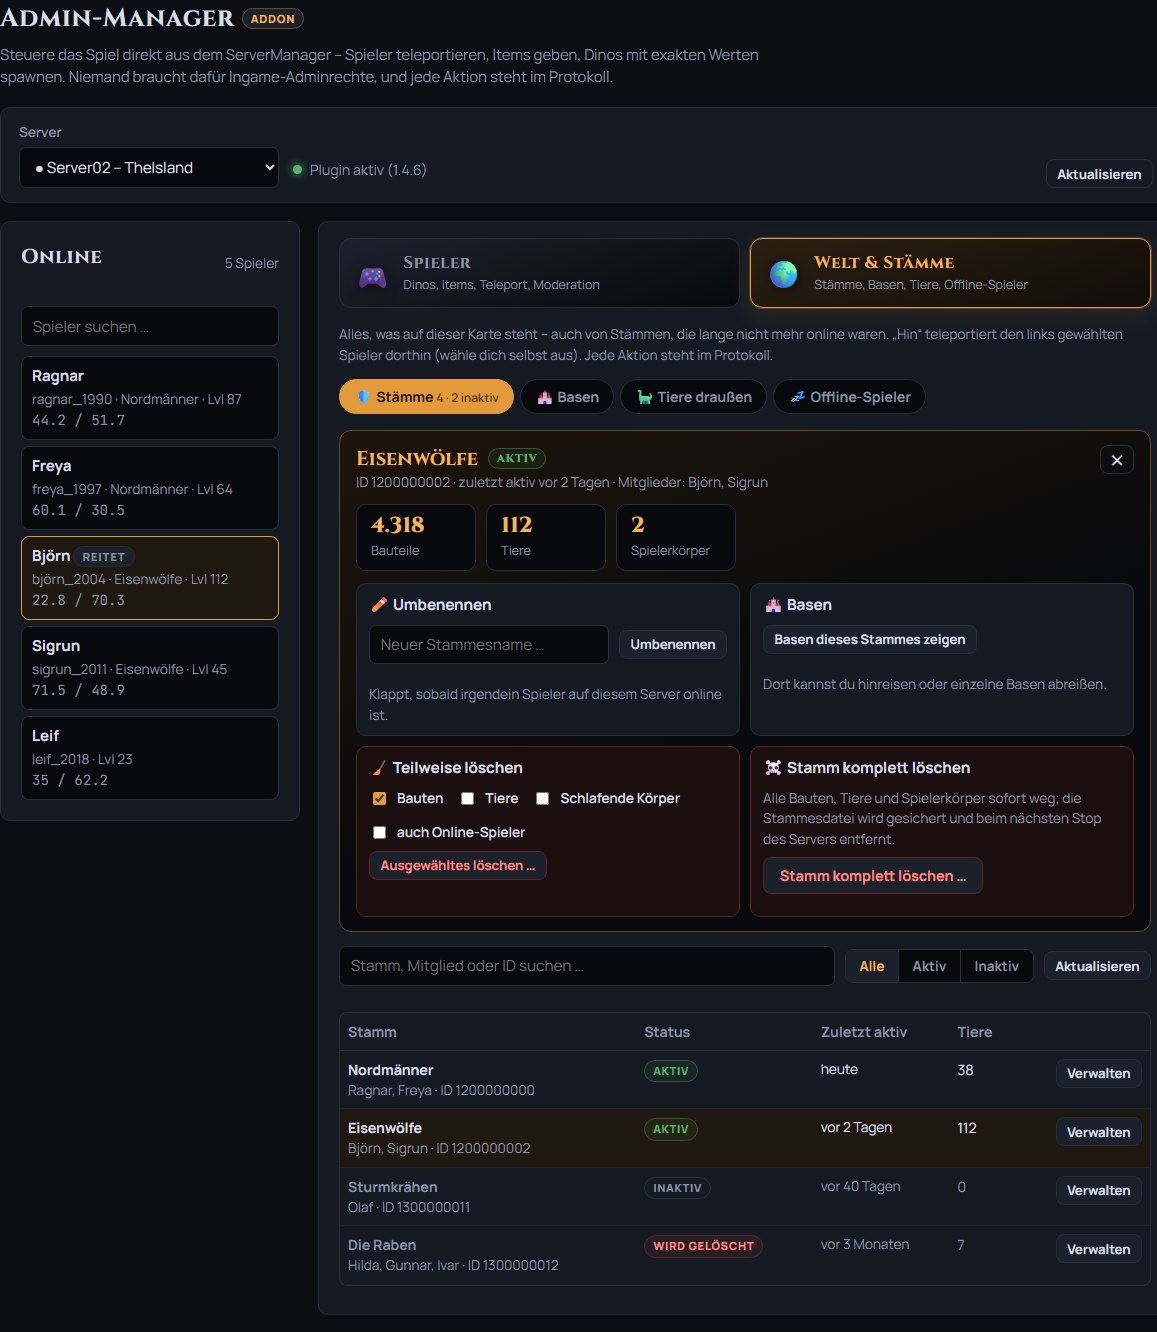The width and height of the screenshot is (1157, 1332).
Task: Focus the Neuer Stammesname field
Action: pyautogui.click(x=489, y=645)
